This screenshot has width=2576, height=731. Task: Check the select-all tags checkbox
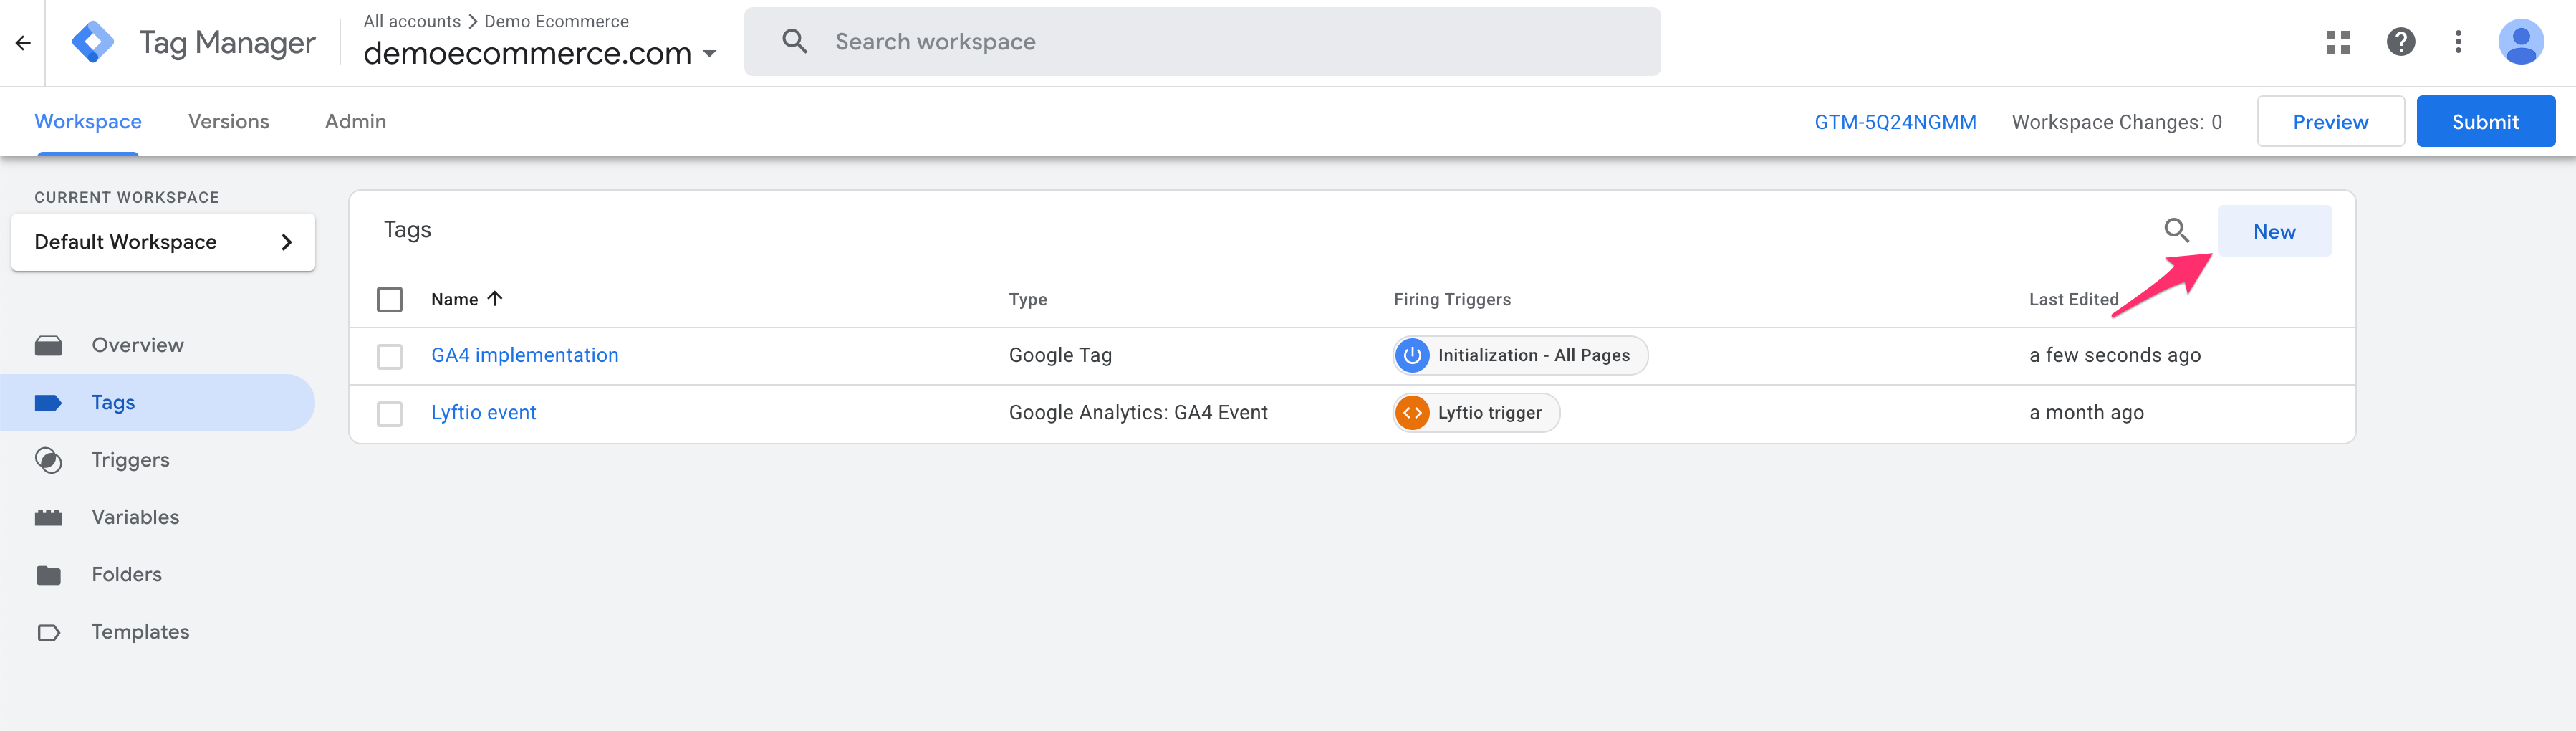pyautogui.click(x=390, y=298)
